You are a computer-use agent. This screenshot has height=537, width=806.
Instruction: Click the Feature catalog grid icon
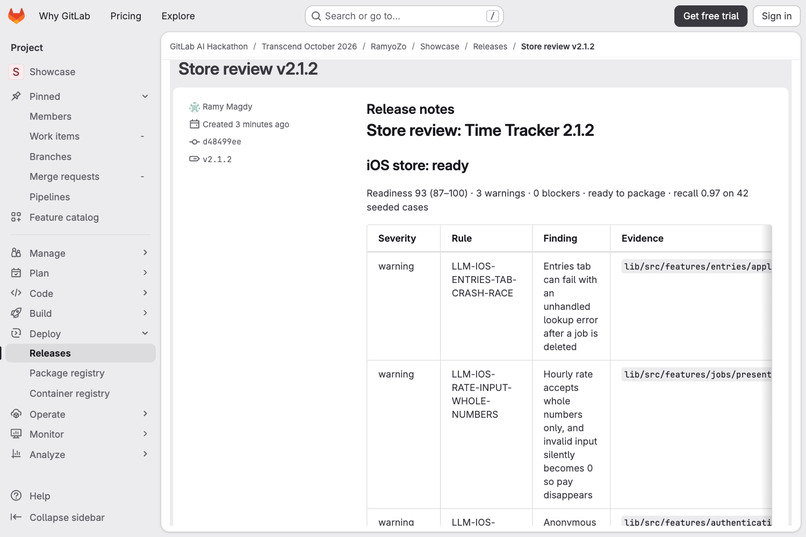[16, 217]
